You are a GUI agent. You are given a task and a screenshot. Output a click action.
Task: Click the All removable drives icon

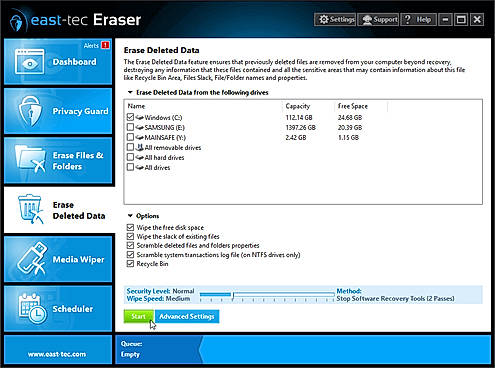[x=140, y=147]
